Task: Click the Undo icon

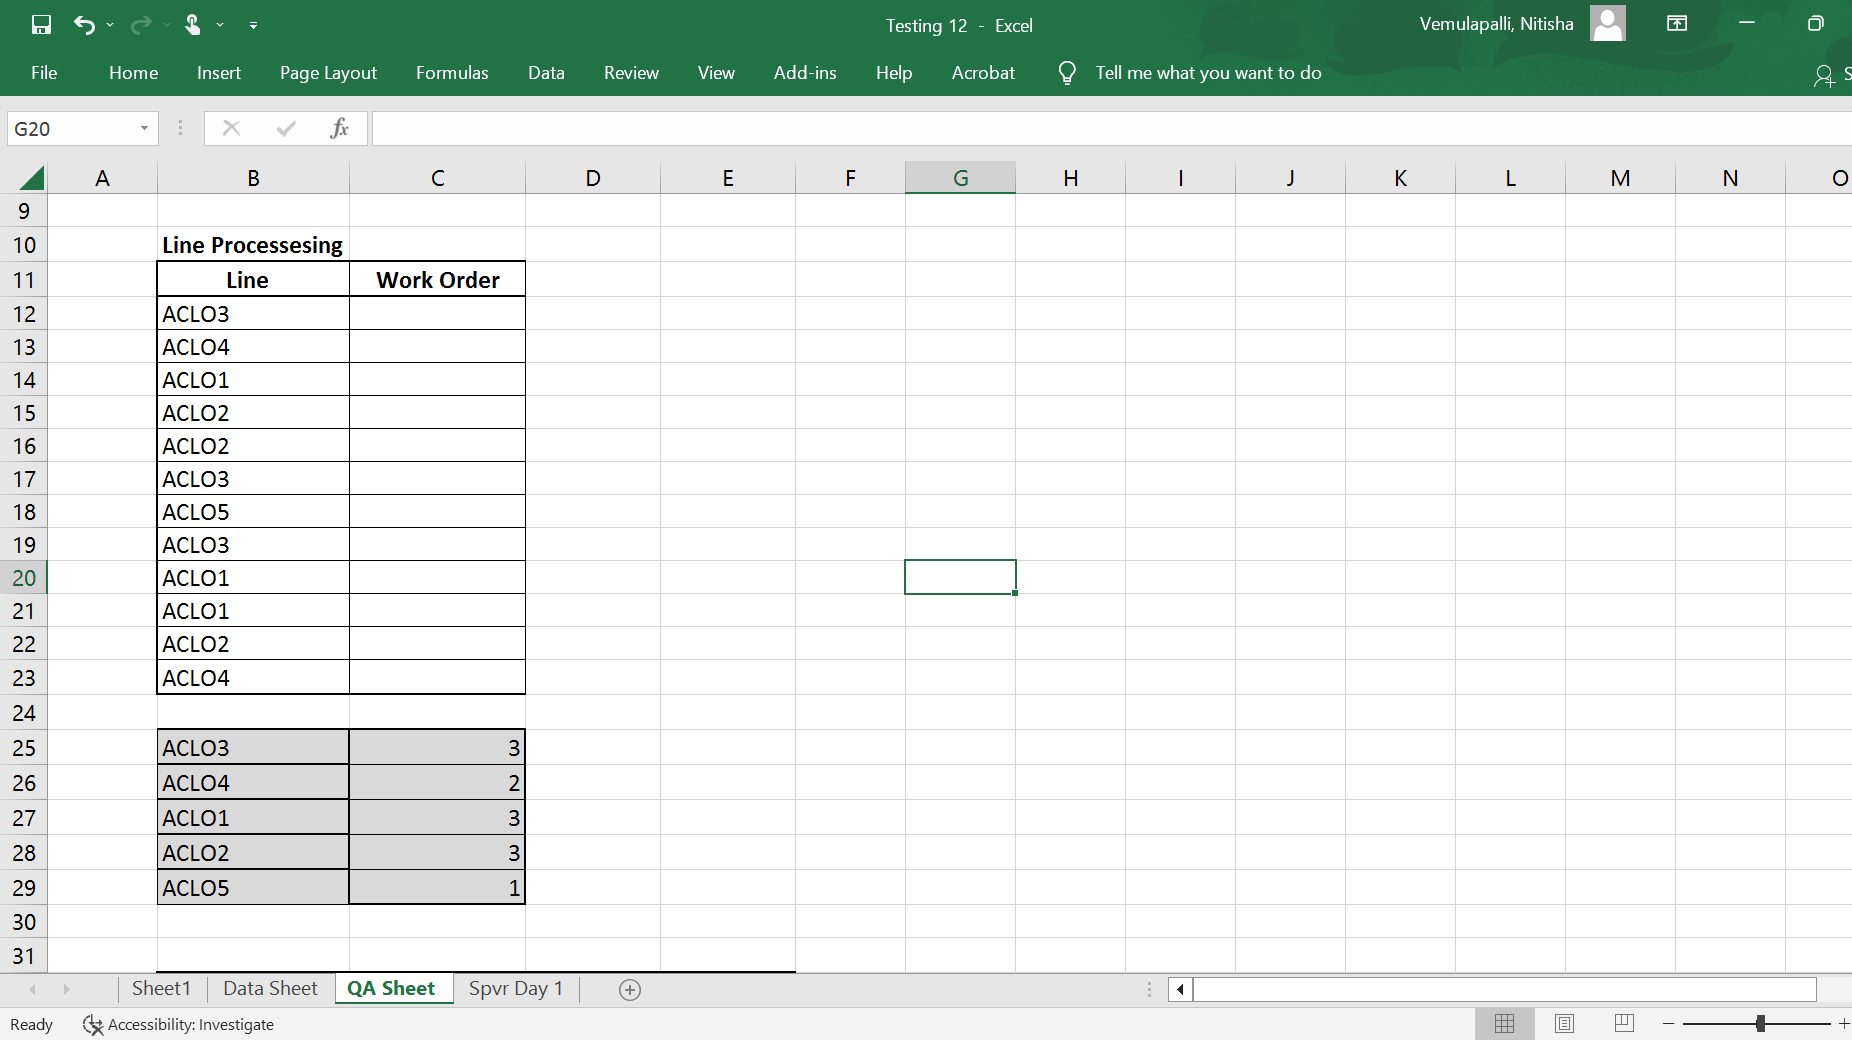Action: (87, 25)
